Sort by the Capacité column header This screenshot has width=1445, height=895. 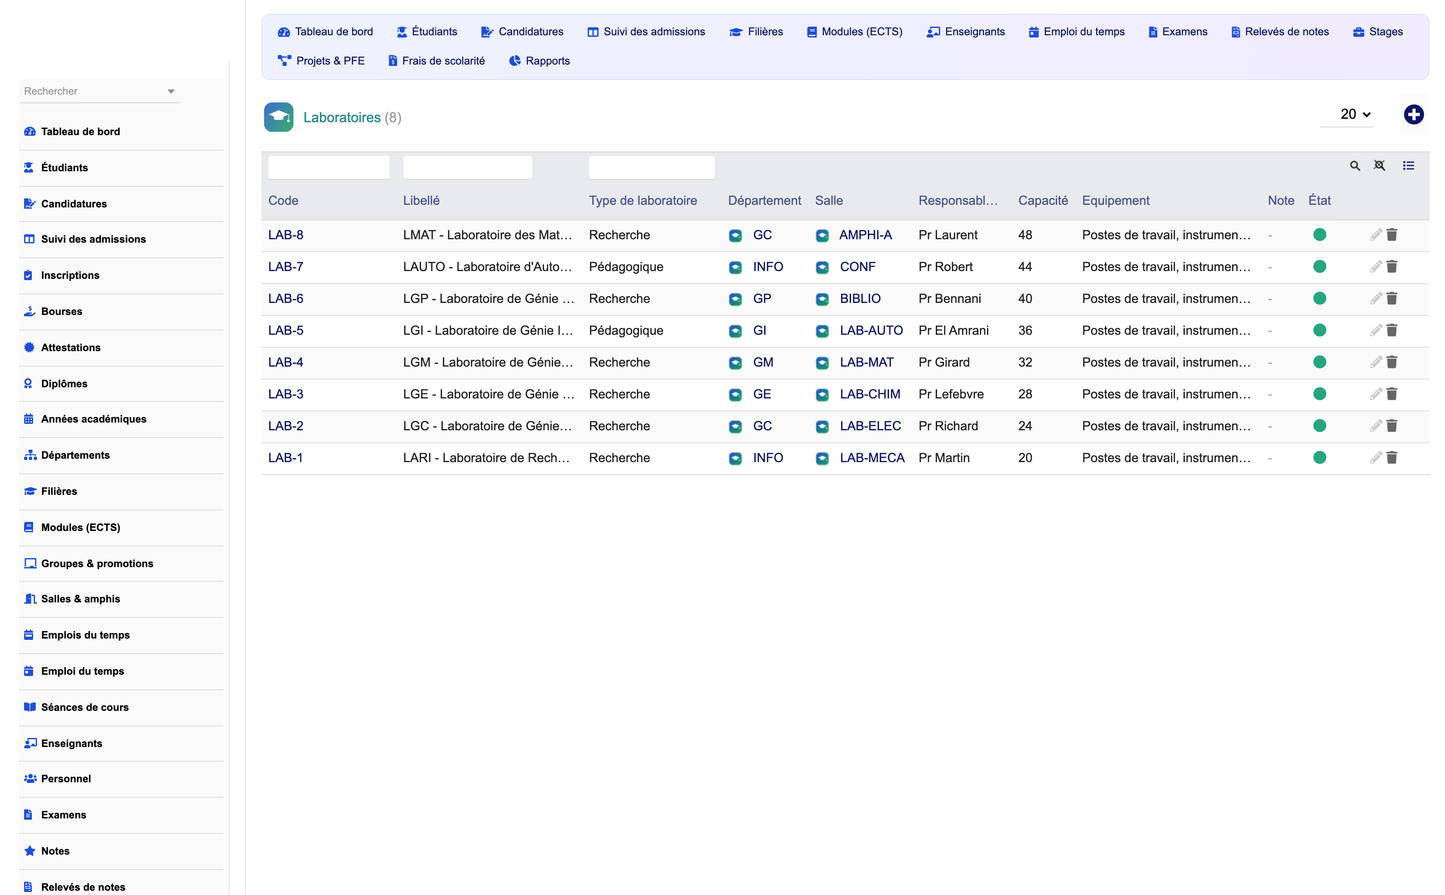[1043, 201]
